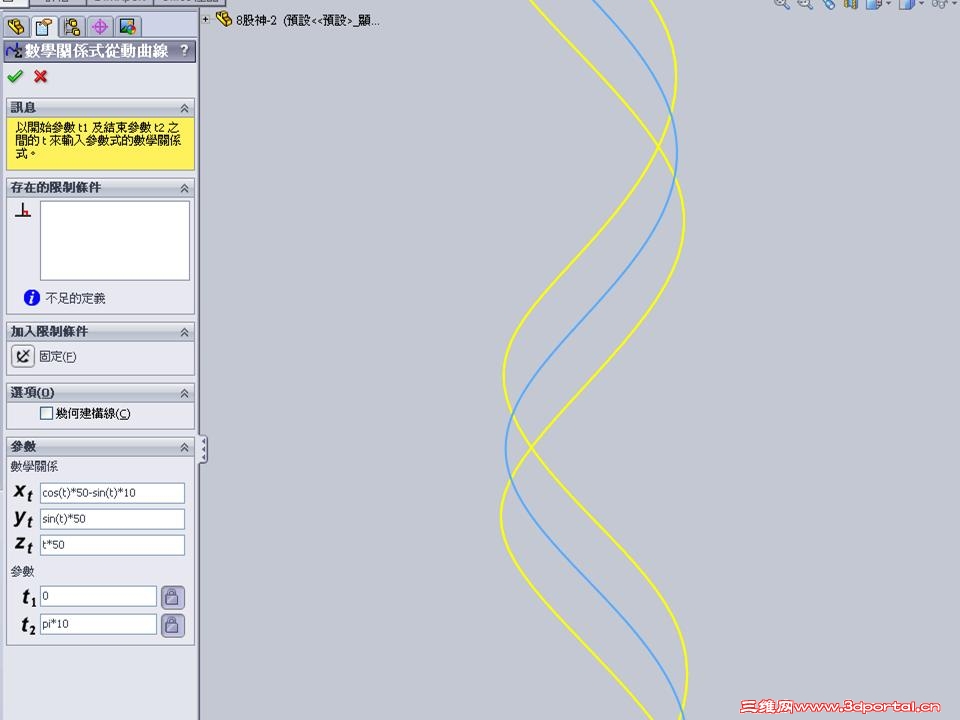Image resolution: width=960 pixels, height=720 pixels.
Task: Toggle the lock beside t2 parameter
Action: point(173,625)
